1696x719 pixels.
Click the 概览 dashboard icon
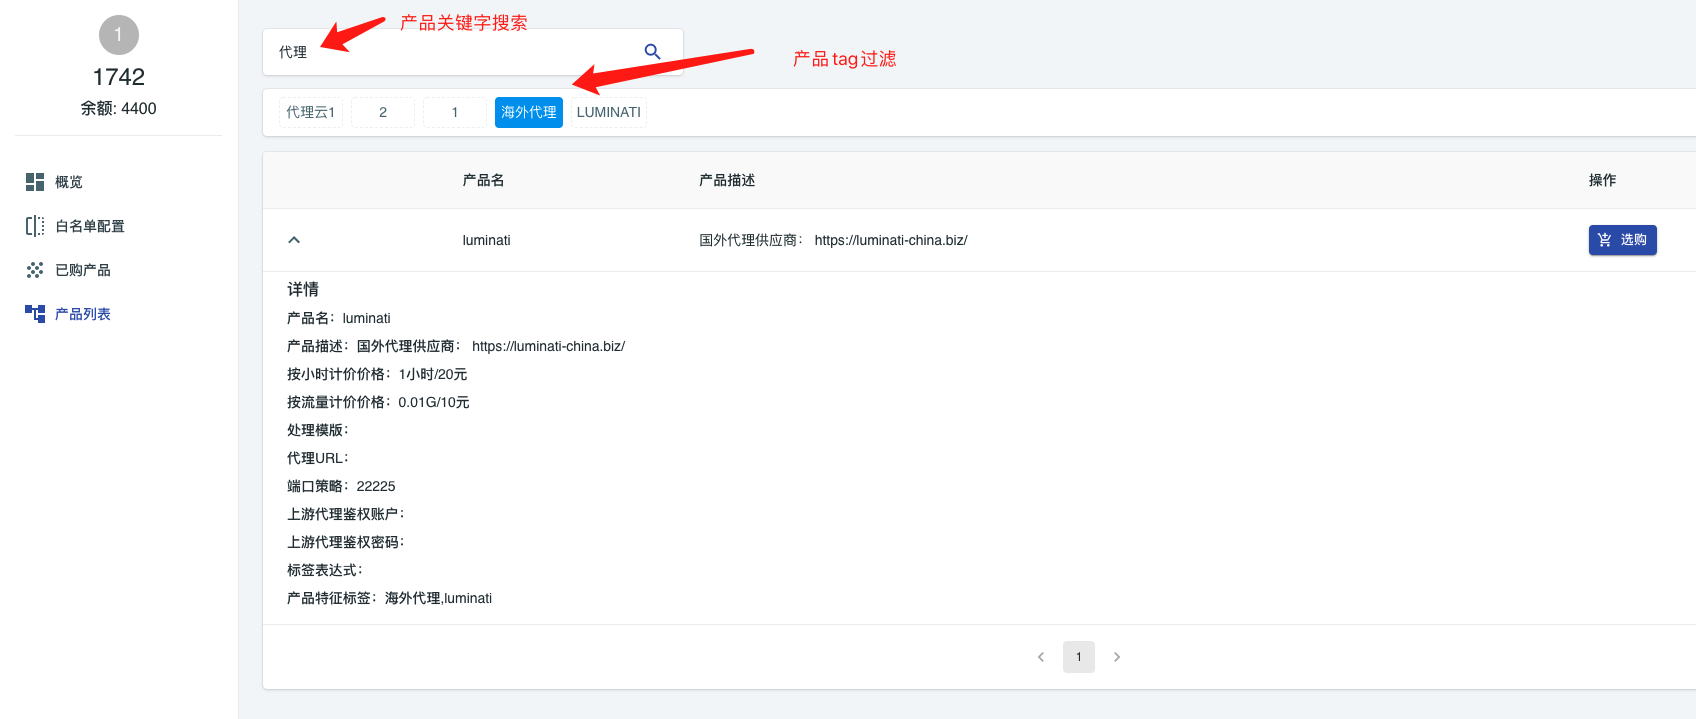pos(35,182)
